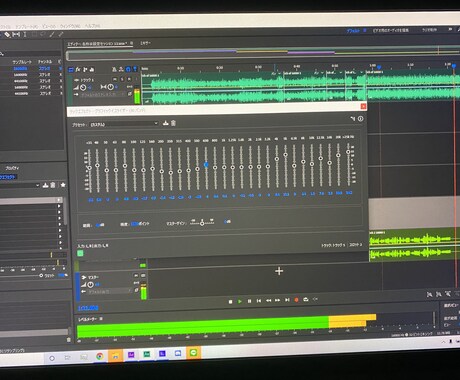Open File Explorer from the taskbar
The width and height of the screenshot is (460, 380).
pyautogui.click(x=115, y=356)
